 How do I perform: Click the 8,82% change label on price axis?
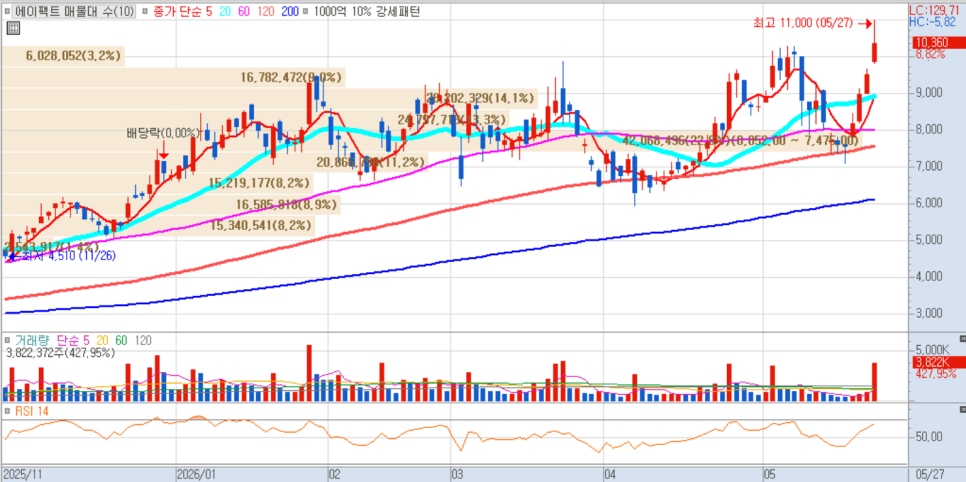pyautogui.click(x=930, y=55)
